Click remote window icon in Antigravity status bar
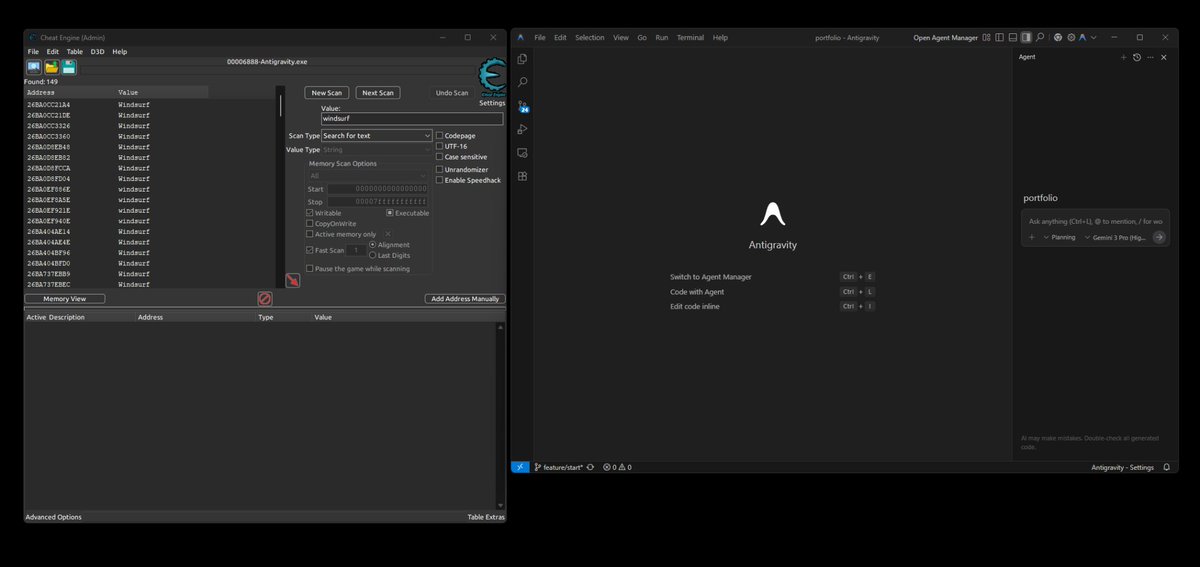The image size is (1200, 567). coord(521,467)
